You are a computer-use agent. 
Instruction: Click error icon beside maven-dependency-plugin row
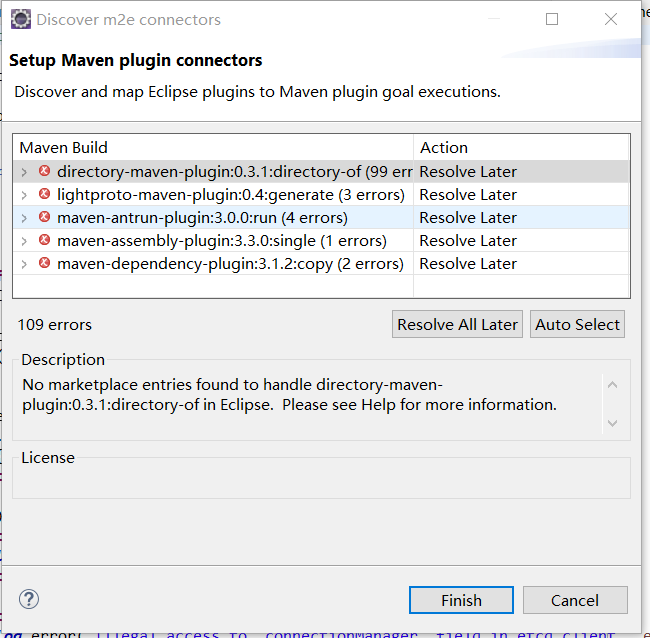click(x=44, y=263)
